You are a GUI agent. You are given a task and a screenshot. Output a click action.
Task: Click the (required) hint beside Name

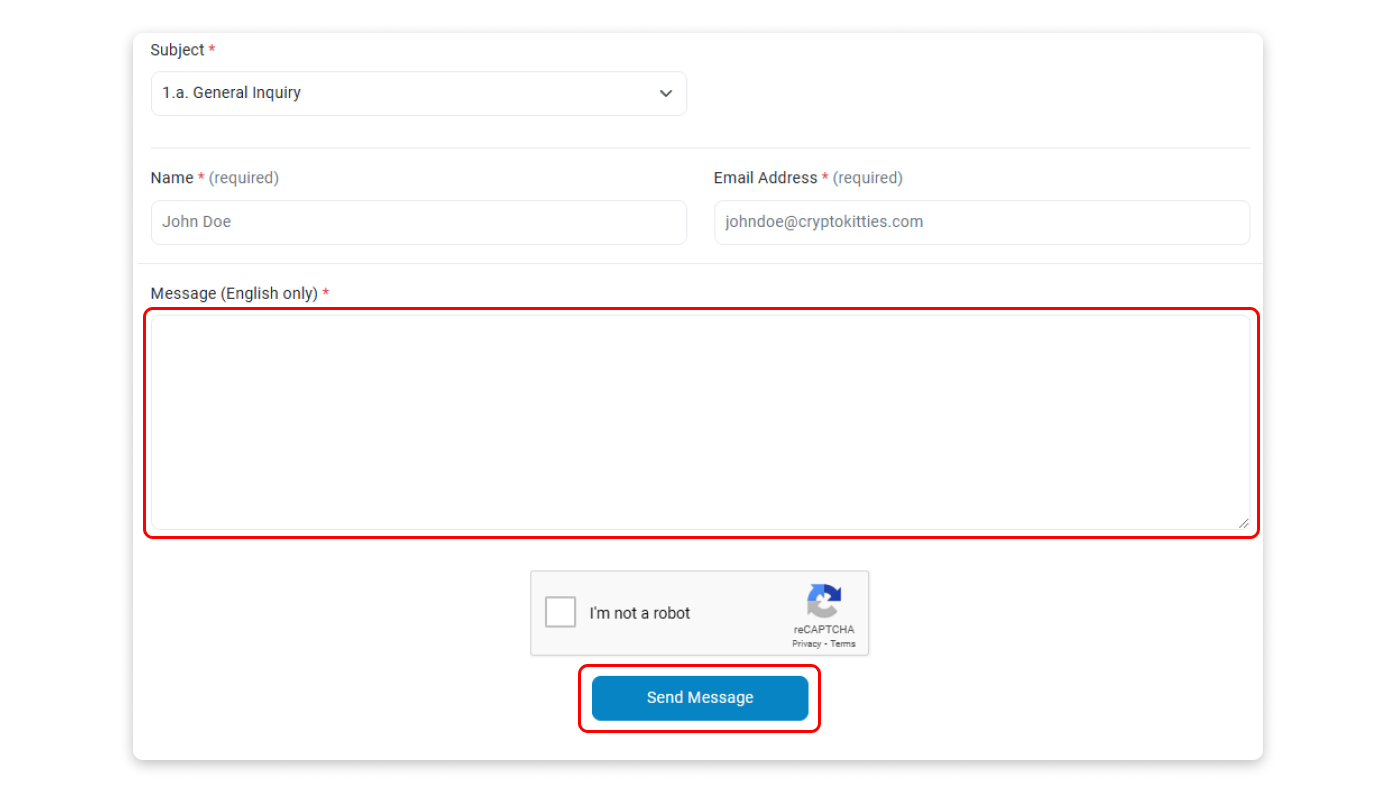pos(244,178)
